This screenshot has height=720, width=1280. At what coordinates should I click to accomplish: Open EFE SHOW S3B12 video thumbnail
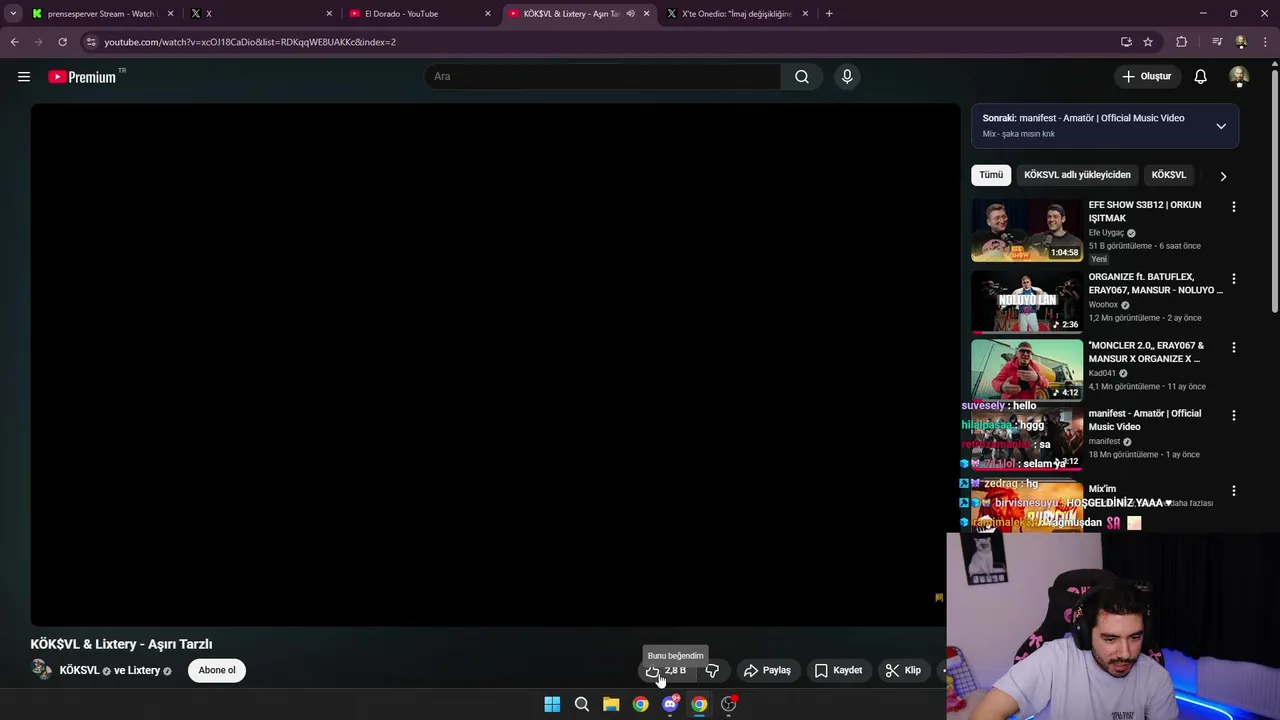pos(1027,230)
